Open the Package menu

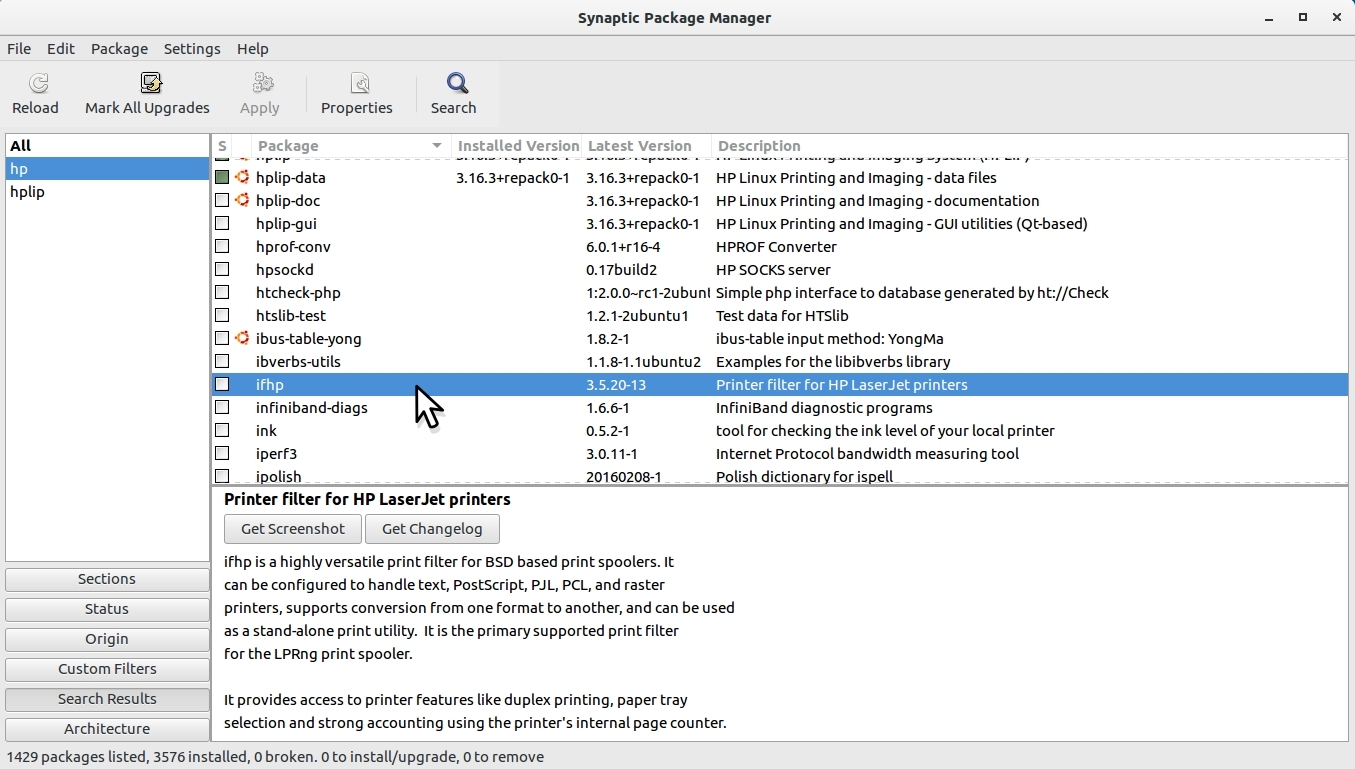pos(119,48)
